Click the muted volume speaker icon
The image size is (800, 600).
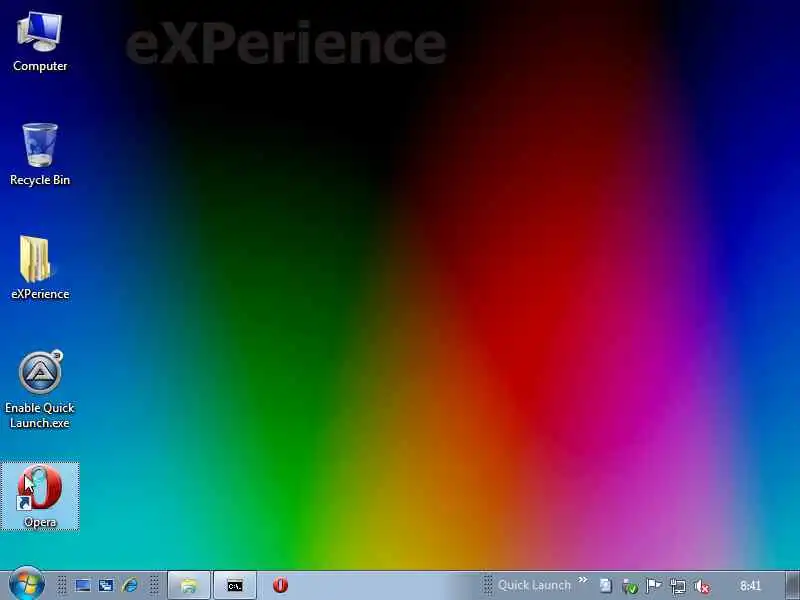click(x=703, y=587)
